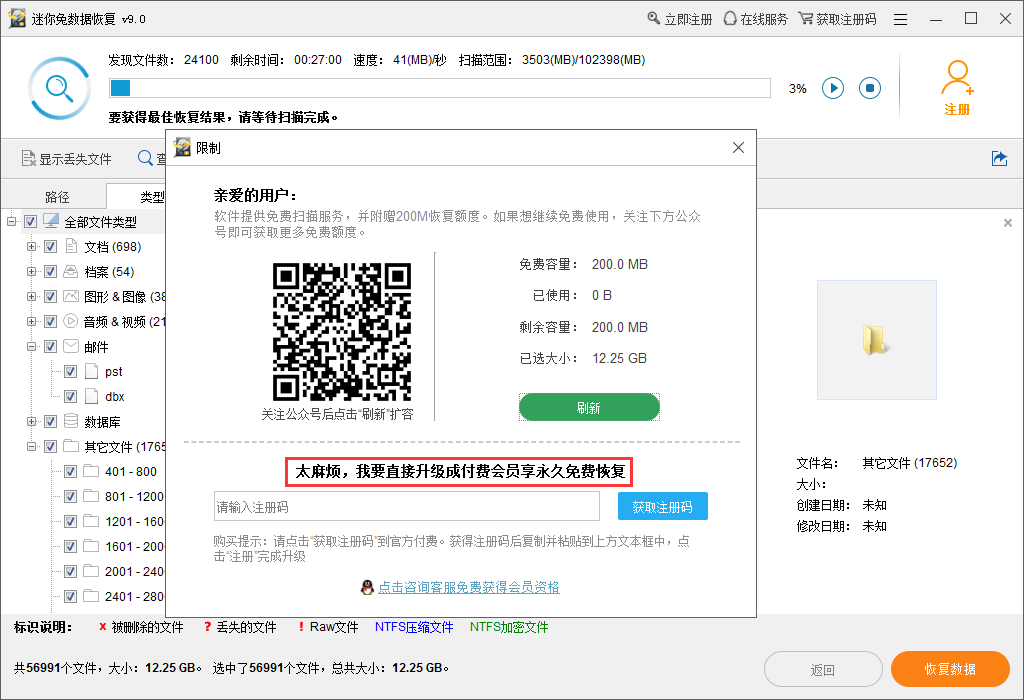Screen dimensions: 1024x700
Task: Click the scanning magnifier circle icon
Action: click(59, 88)
